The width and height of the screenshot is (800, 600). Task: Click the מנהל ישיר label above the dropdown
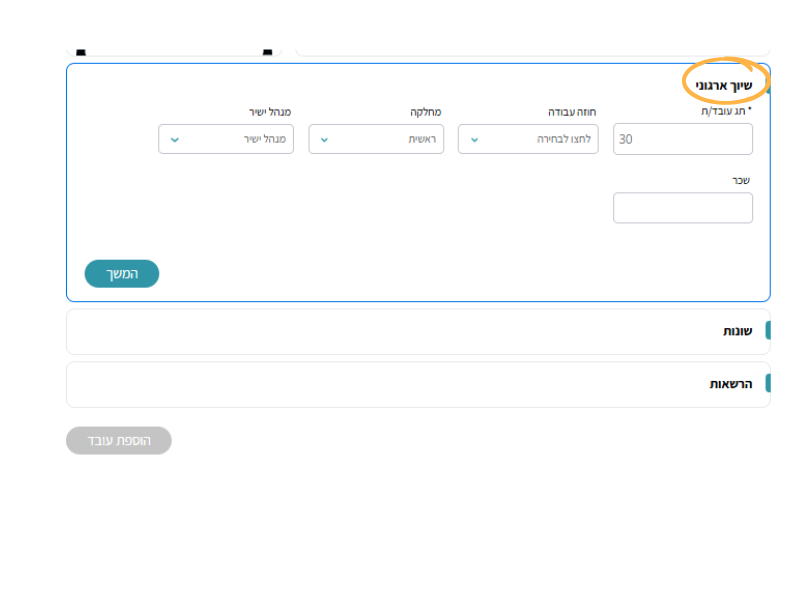click(x=270, y=112)
